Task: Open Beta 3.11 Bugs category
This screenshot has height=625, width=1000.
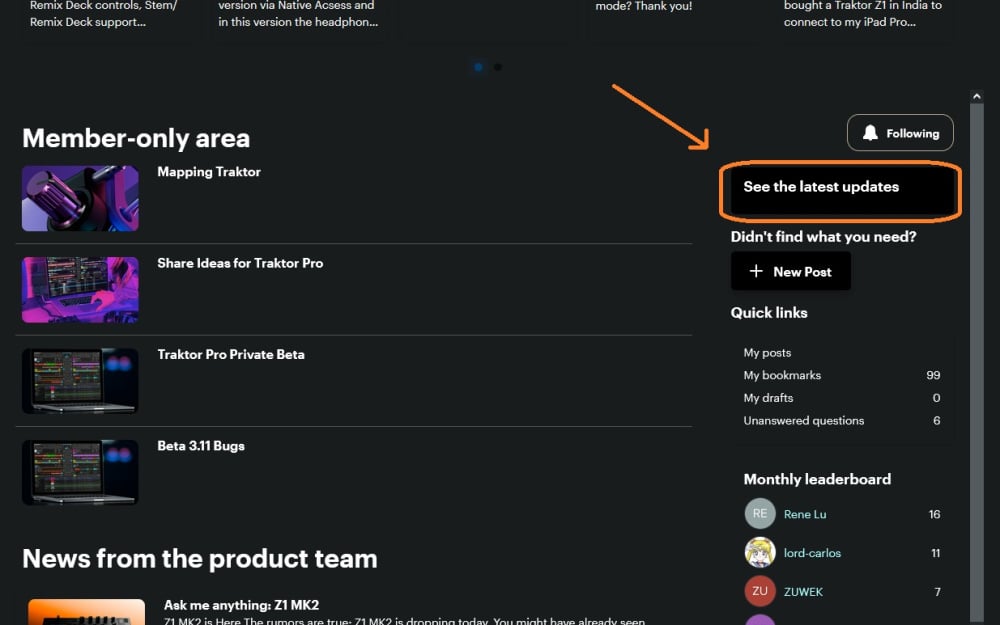Action: click(201, 446)
